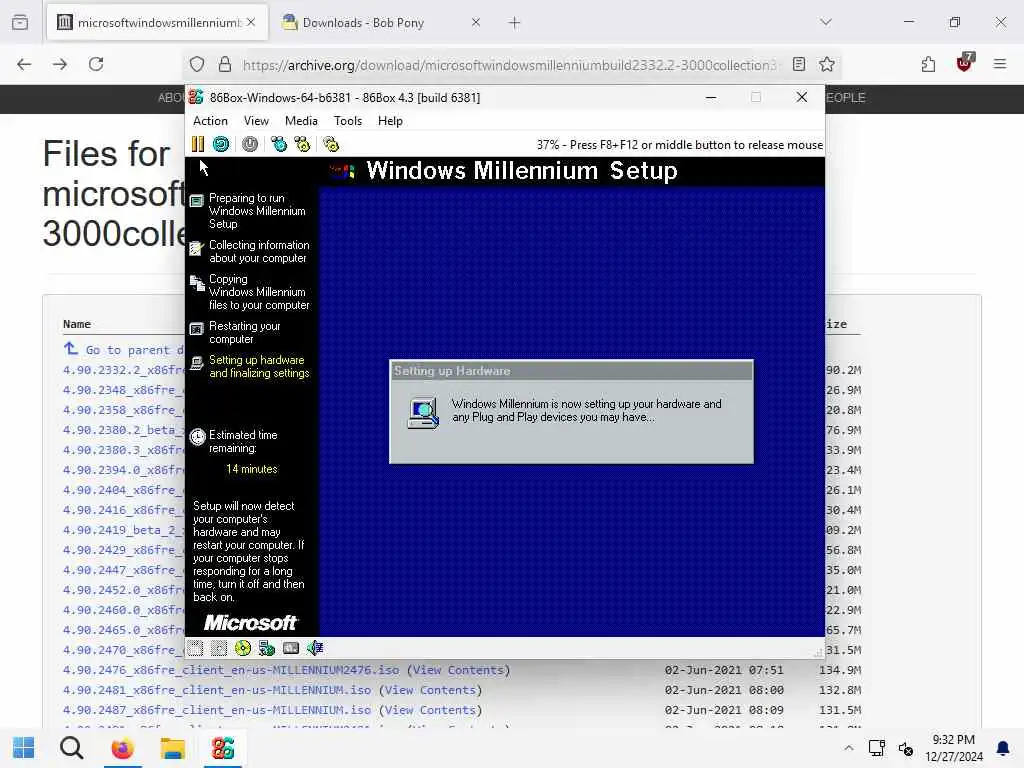This screenshot has height=768, width=1024.
Task: Go back in Firefox
Action: [24, 64]
